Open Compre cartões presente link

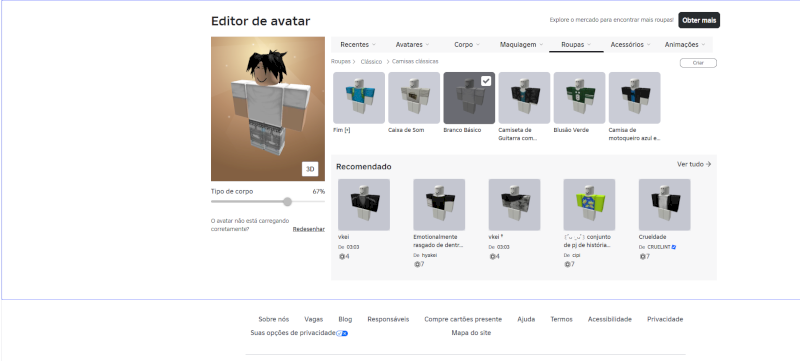[x=463, y=319]
